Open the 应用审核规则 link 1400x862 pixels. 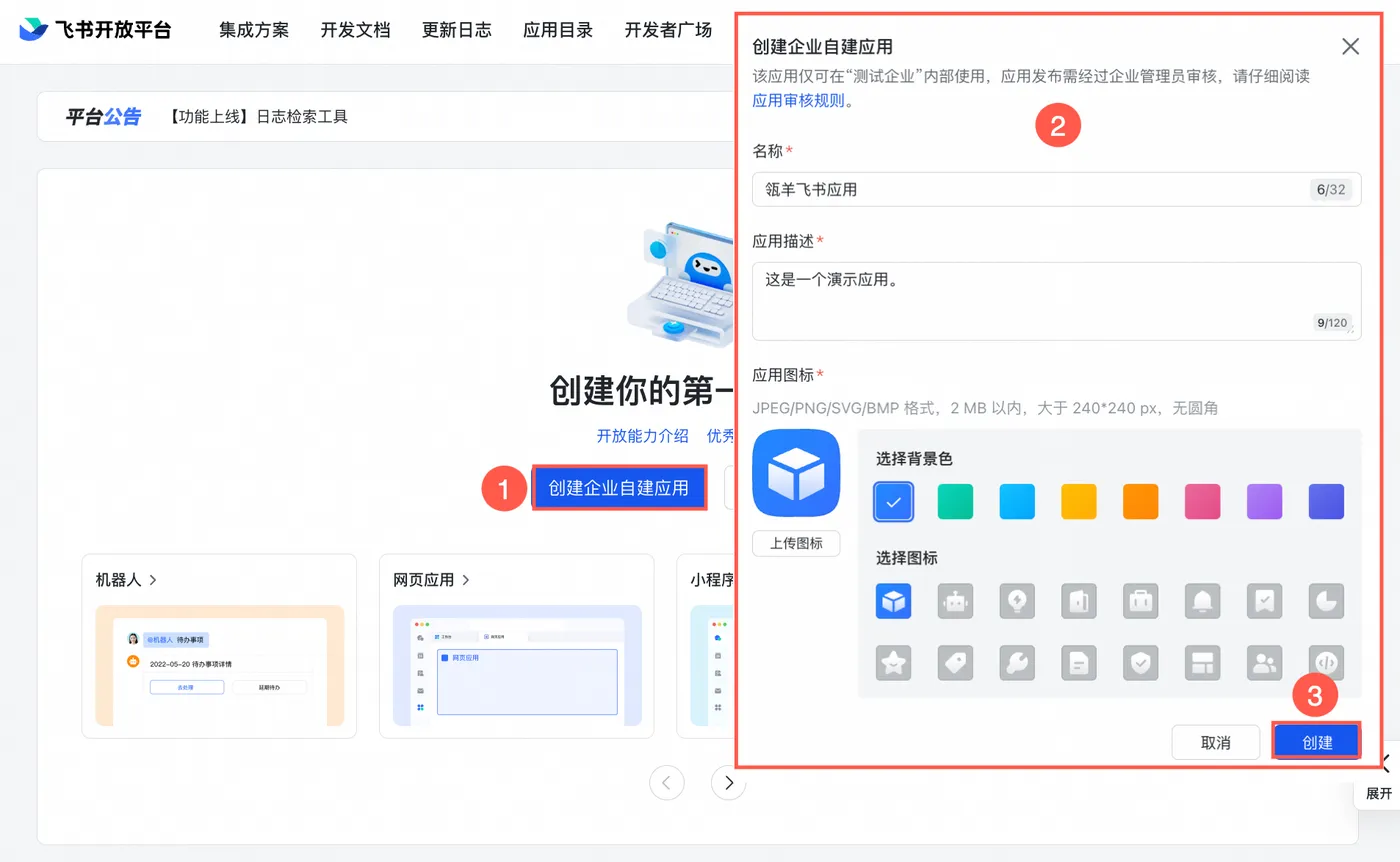click(798, 100)
